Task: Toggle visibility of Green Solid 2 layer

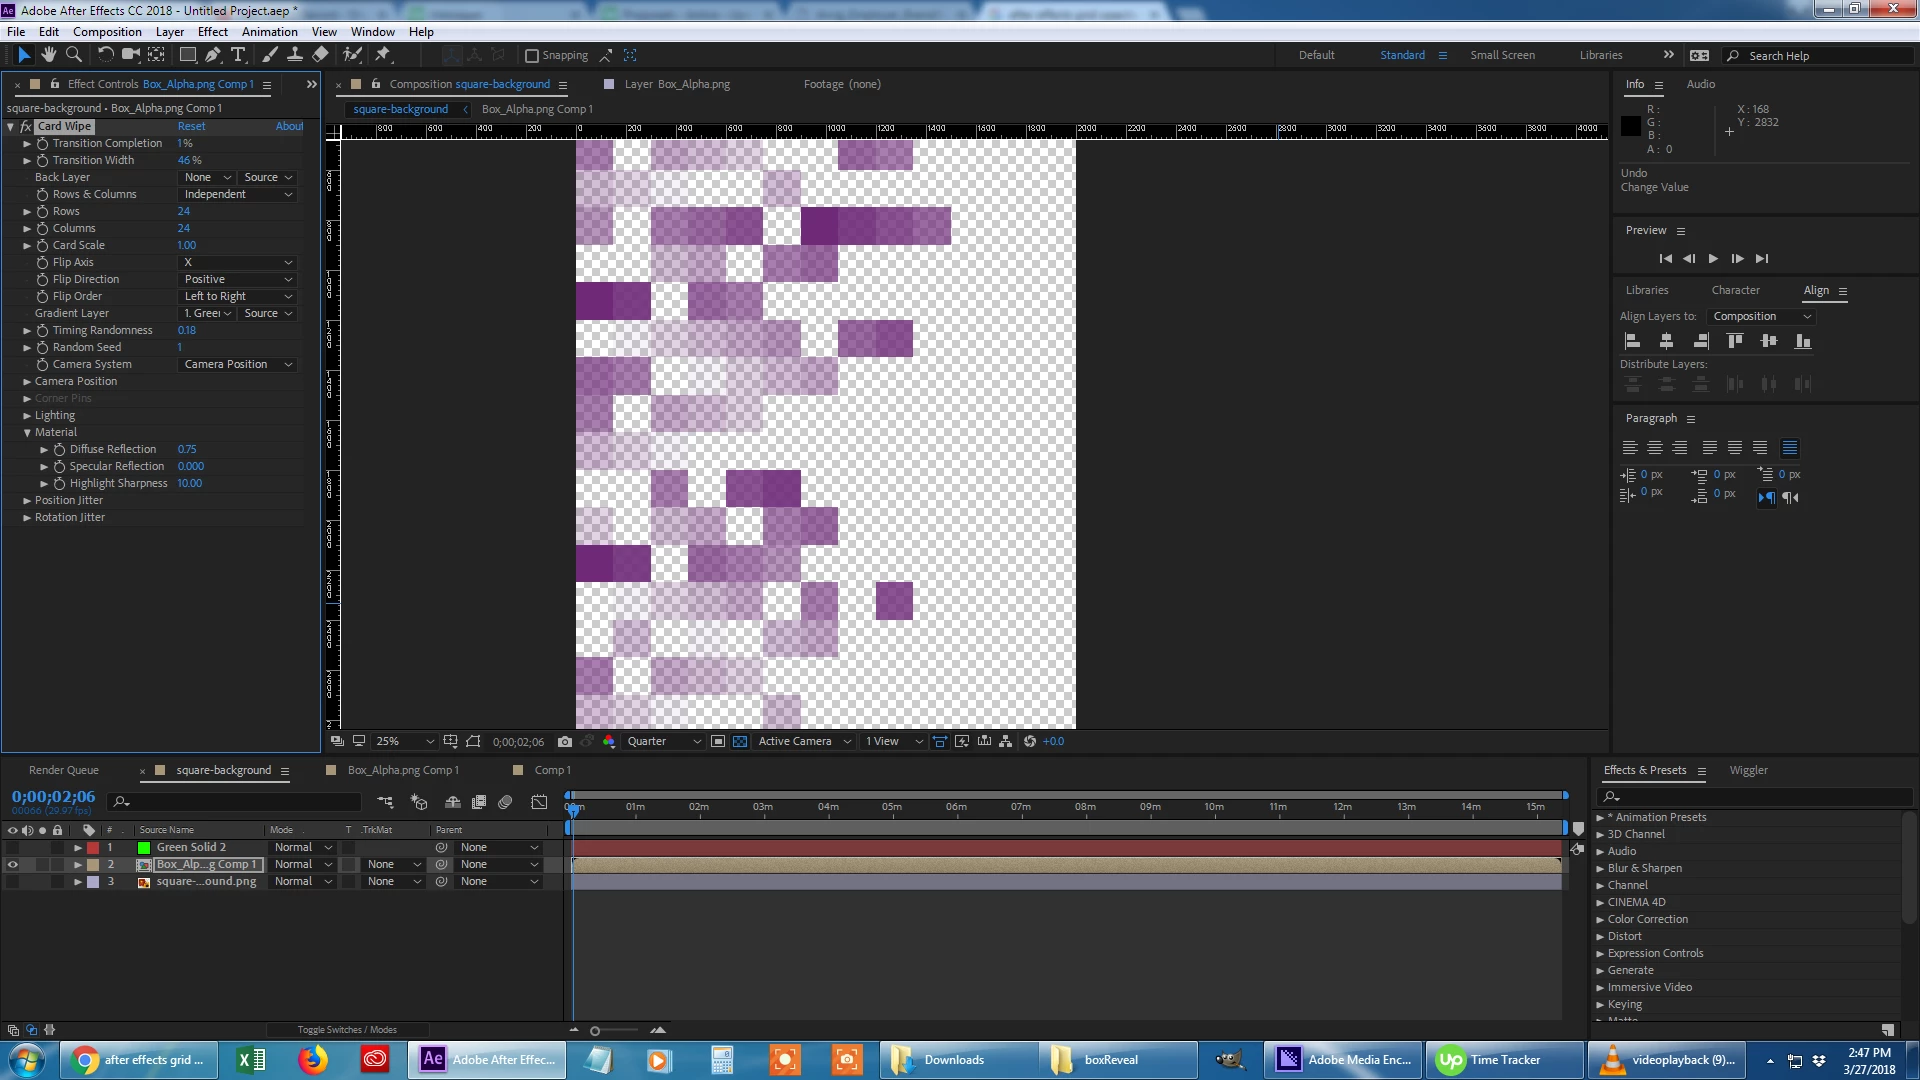Action: pos(13,848)
